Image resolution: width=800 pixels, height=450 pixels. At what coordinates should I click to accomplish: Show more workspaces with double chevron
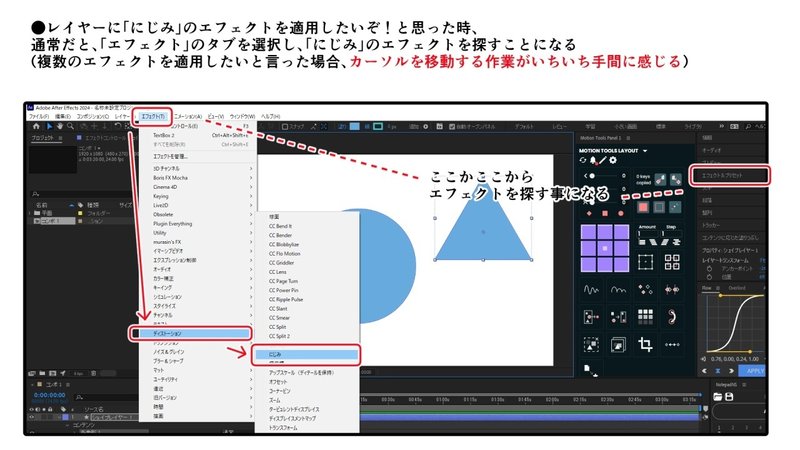(721, 126)
